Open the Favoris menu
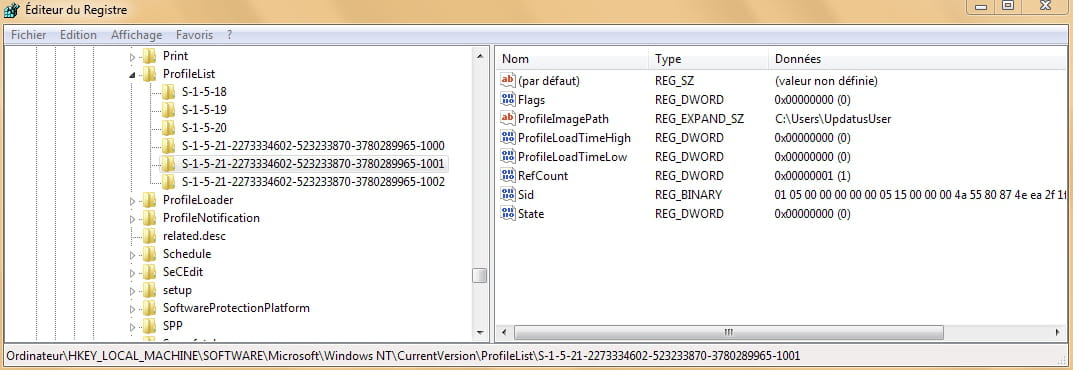The width and height of the screenshot is (1073, 370). [x=194, y=35]
